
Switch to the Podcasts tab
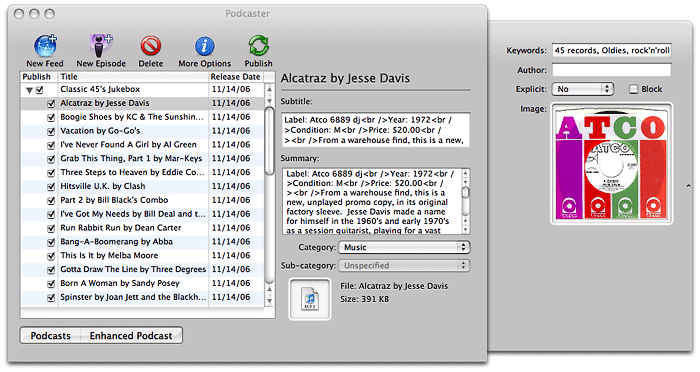(x=50, y=335)
